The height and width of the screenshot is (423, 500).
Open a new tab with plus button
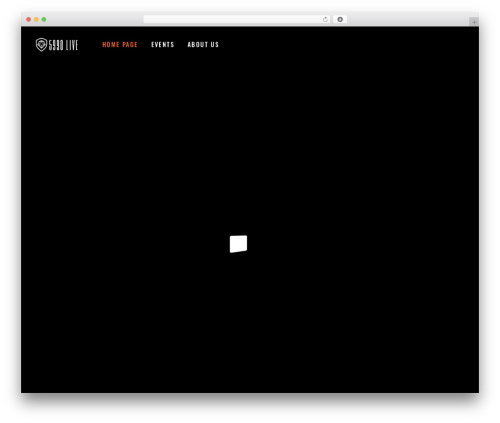(x=474, y=22)
